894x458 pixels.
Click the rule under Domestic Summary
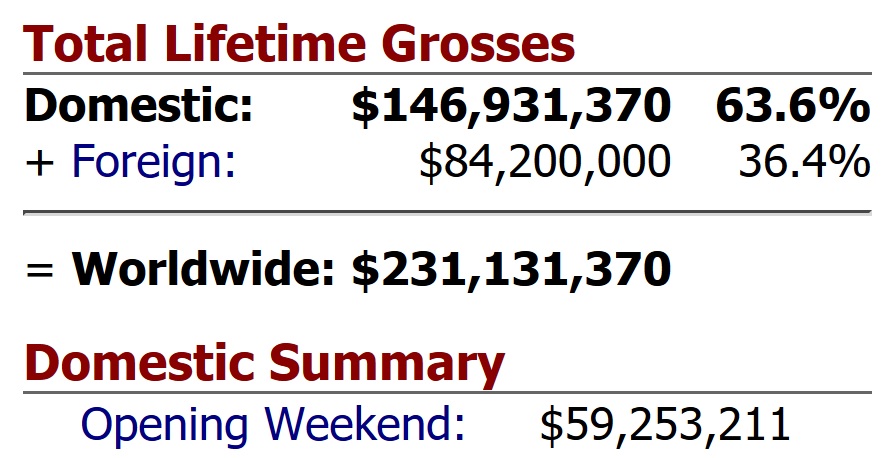[x=446, y=393]
